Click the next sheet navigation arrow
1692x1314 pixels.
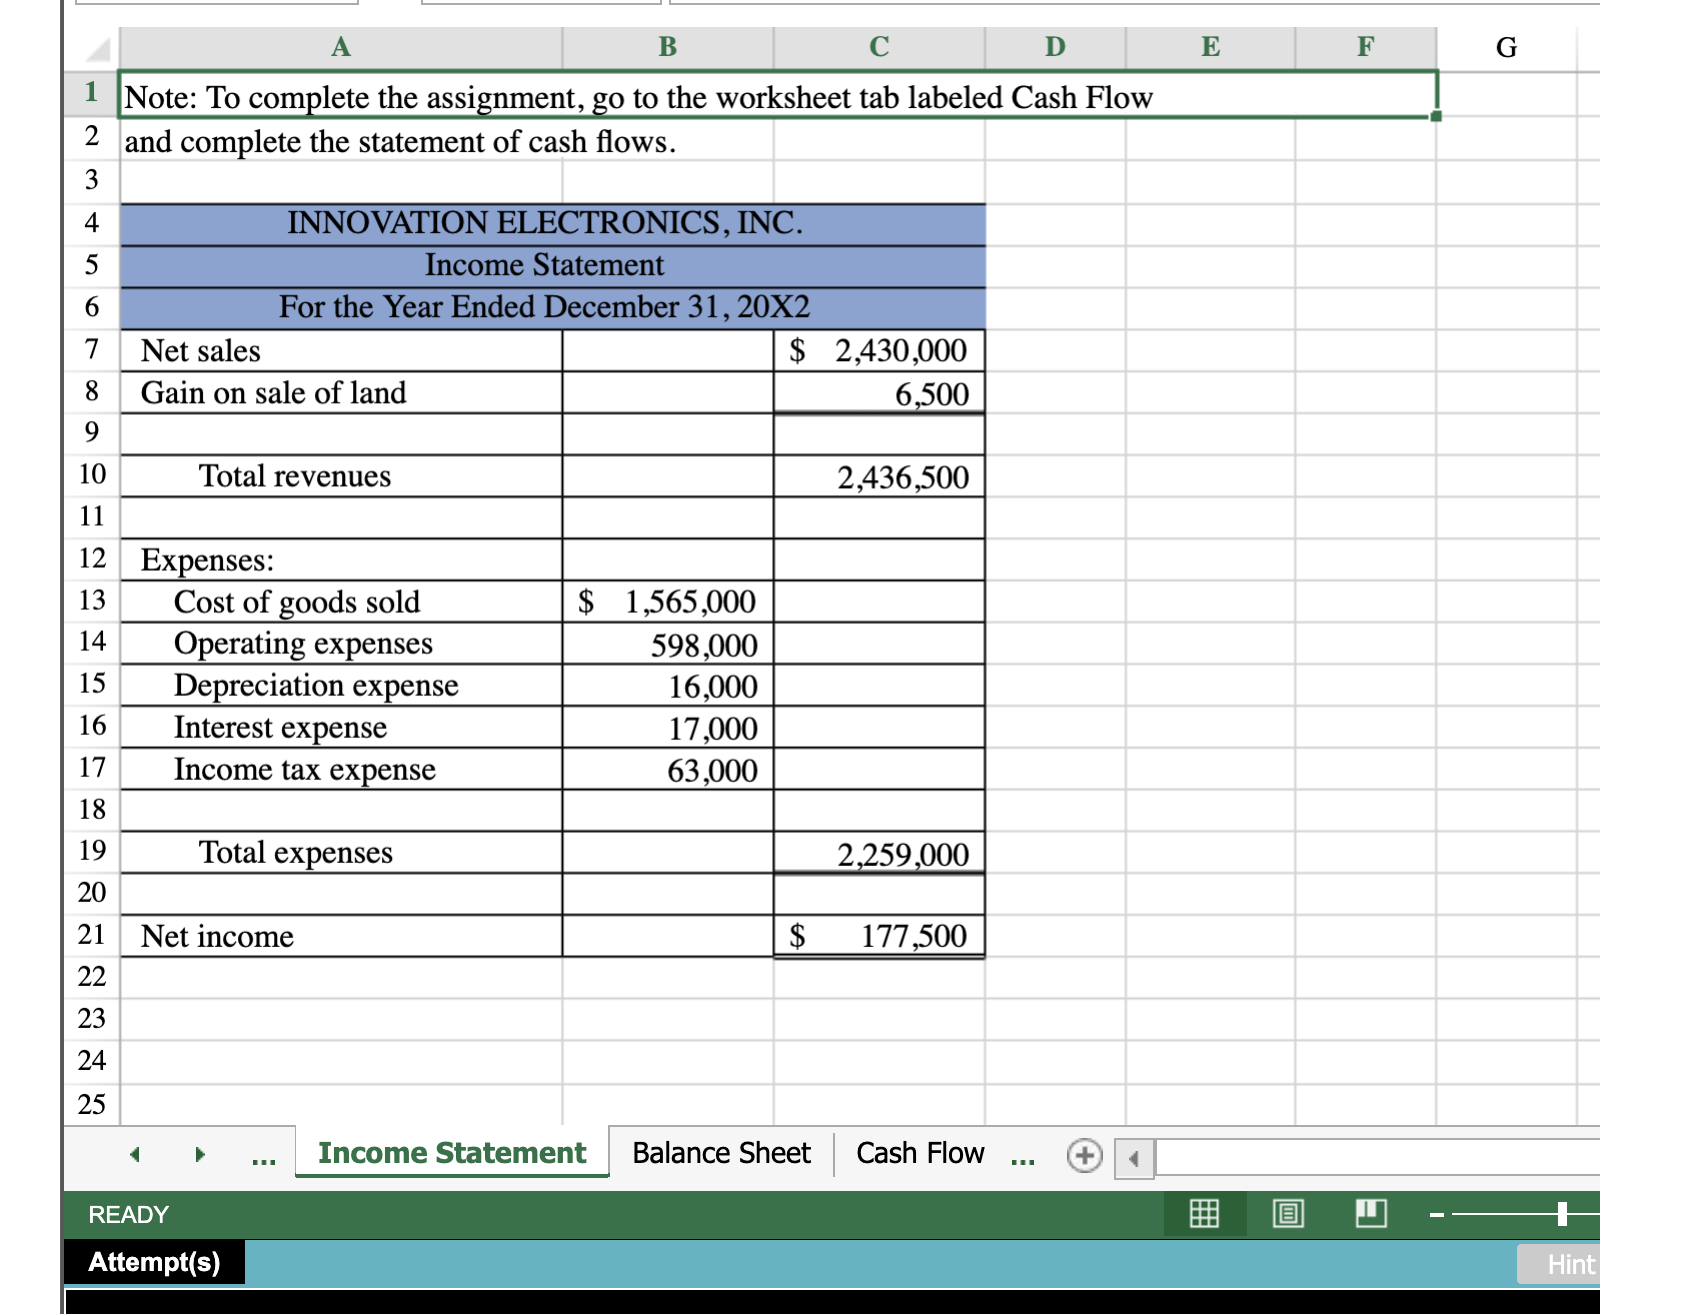(199, 1154)
